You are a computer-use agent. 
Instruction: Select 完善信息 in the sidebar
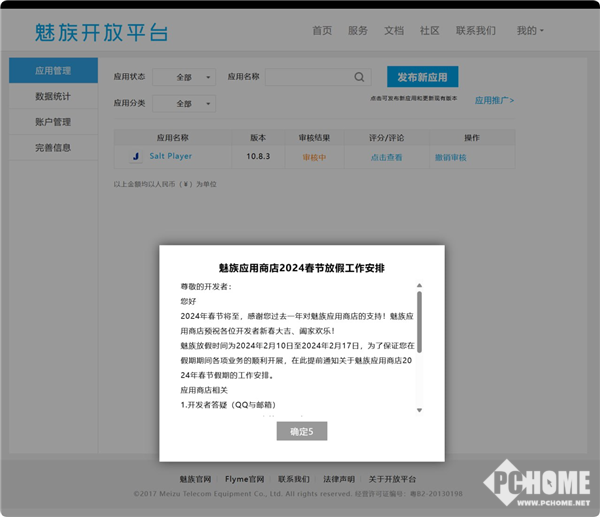pos(53,148)
